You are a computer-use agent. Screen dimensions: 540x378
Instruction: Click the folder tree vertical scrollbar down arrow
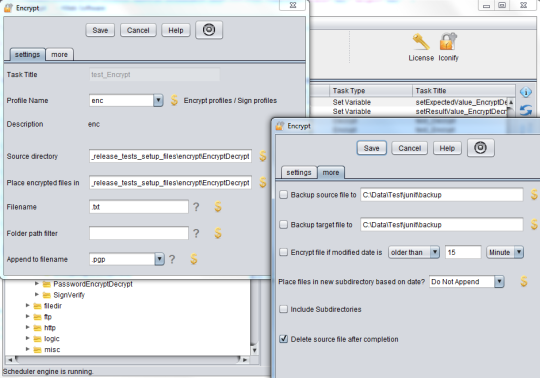coord(254,350)
